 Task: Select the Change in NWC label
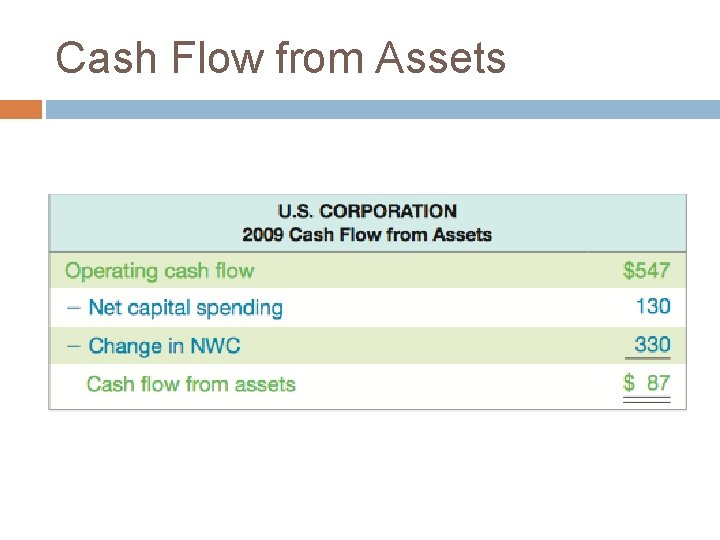click(x=164, y=346)
